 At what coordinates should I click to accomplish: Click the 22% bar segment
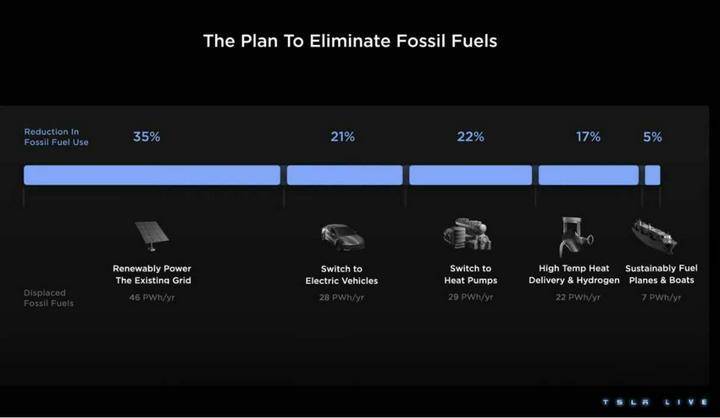click(x=471, y=175)
